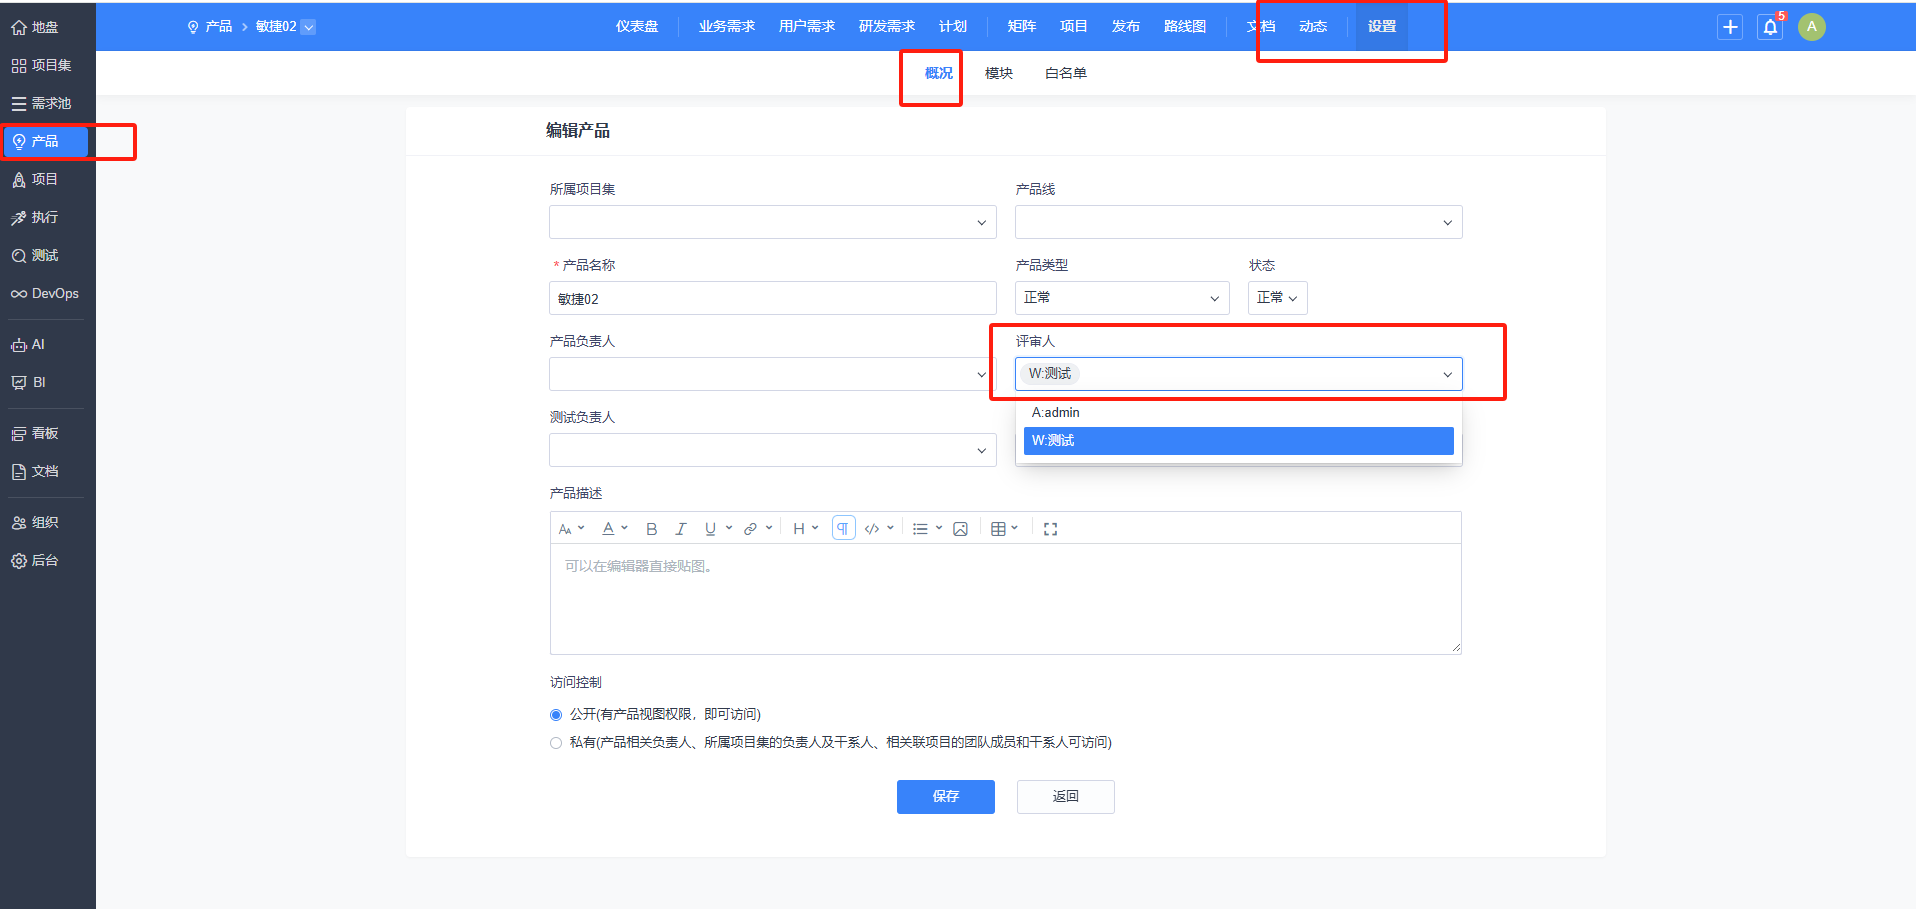Switch to the 模块 tab
1916x909 pixels.
tap(998, 73)
